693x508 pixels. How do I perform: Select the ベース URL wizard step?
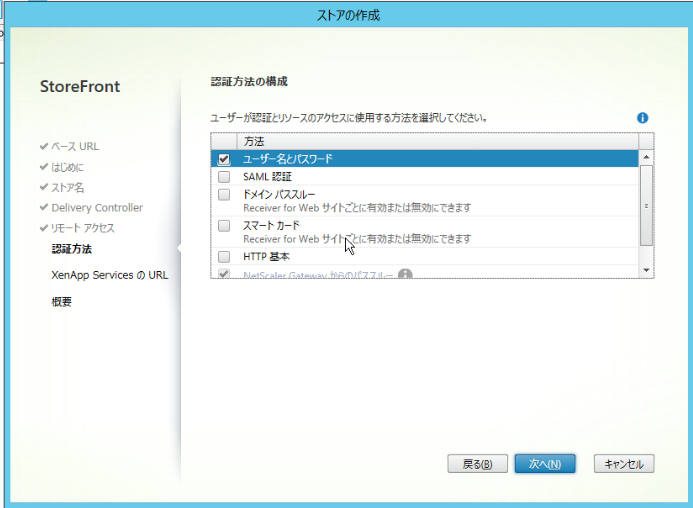pyautogui.click(x=75, y=146)
